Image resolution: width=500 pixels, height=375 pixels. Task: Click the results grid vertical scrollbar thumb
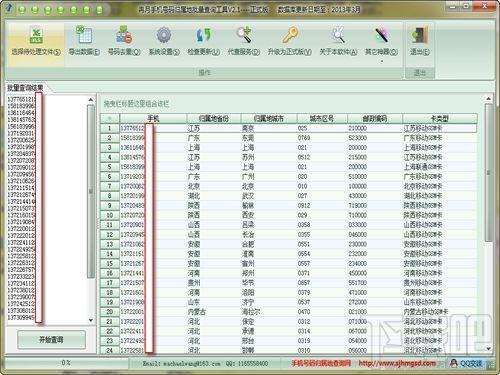coord(488,172)
